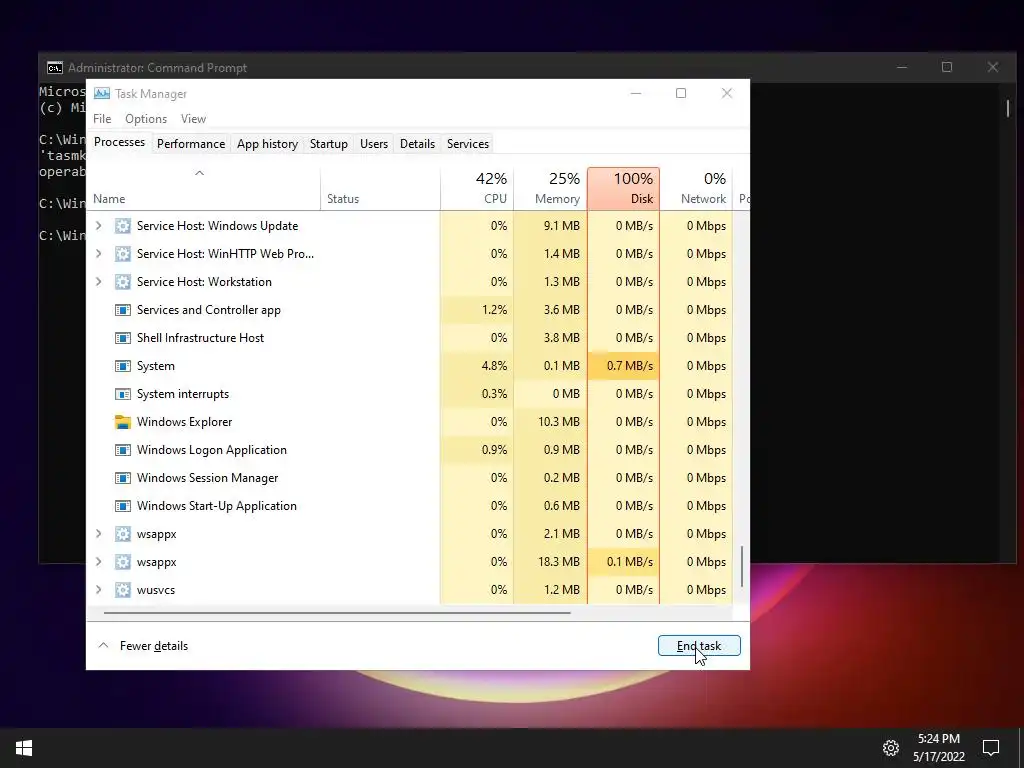Expand the wusvcs process group
Viewport: 1024px width, 768px height.
pos(99,590)
